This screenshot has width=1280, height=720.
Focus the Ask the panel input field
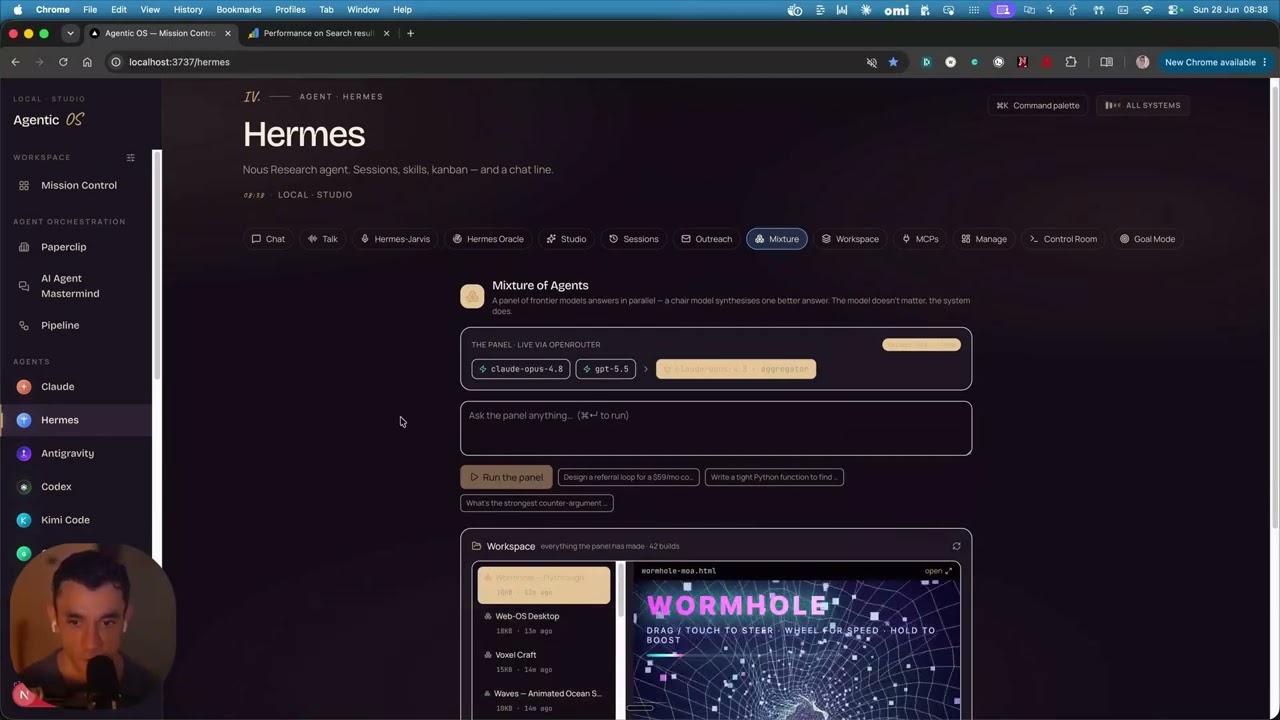click(716, 428)
